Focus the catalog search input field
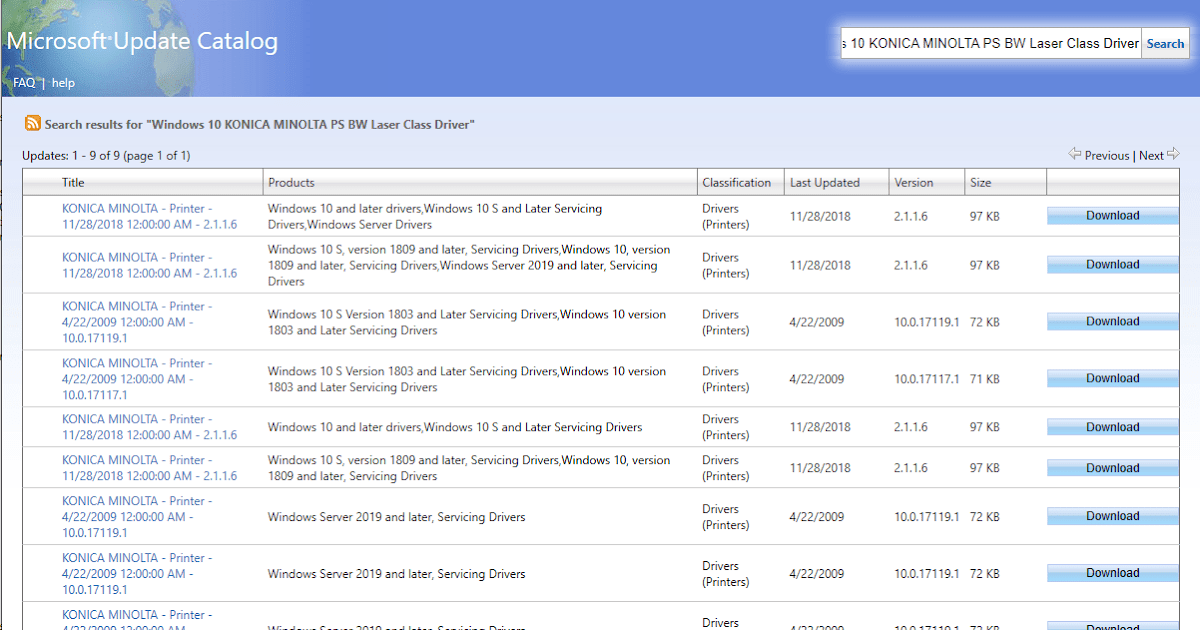This screenshot has height=630, width=1200. [x=990, y=43]
